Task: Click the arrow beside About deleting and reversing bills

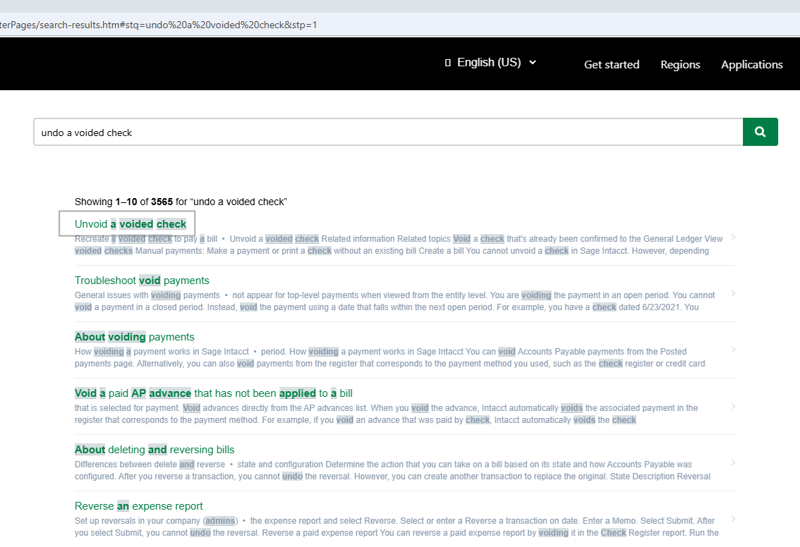Action: click(x=733, y=463)
